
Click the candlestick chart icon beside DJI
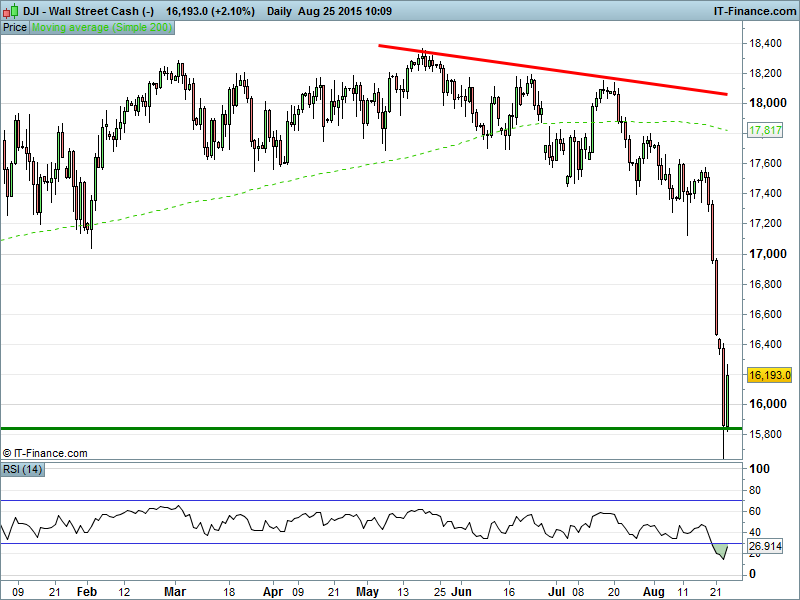(9, 11)
